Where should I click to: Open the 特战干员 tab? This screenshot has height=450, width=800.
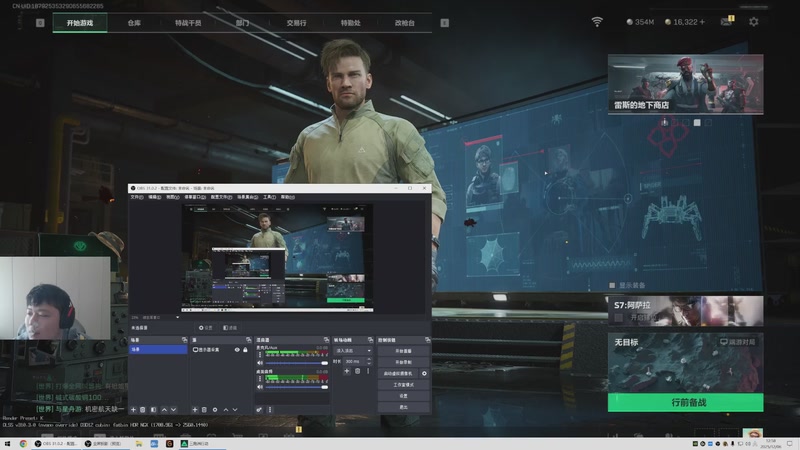click(188, 23)
